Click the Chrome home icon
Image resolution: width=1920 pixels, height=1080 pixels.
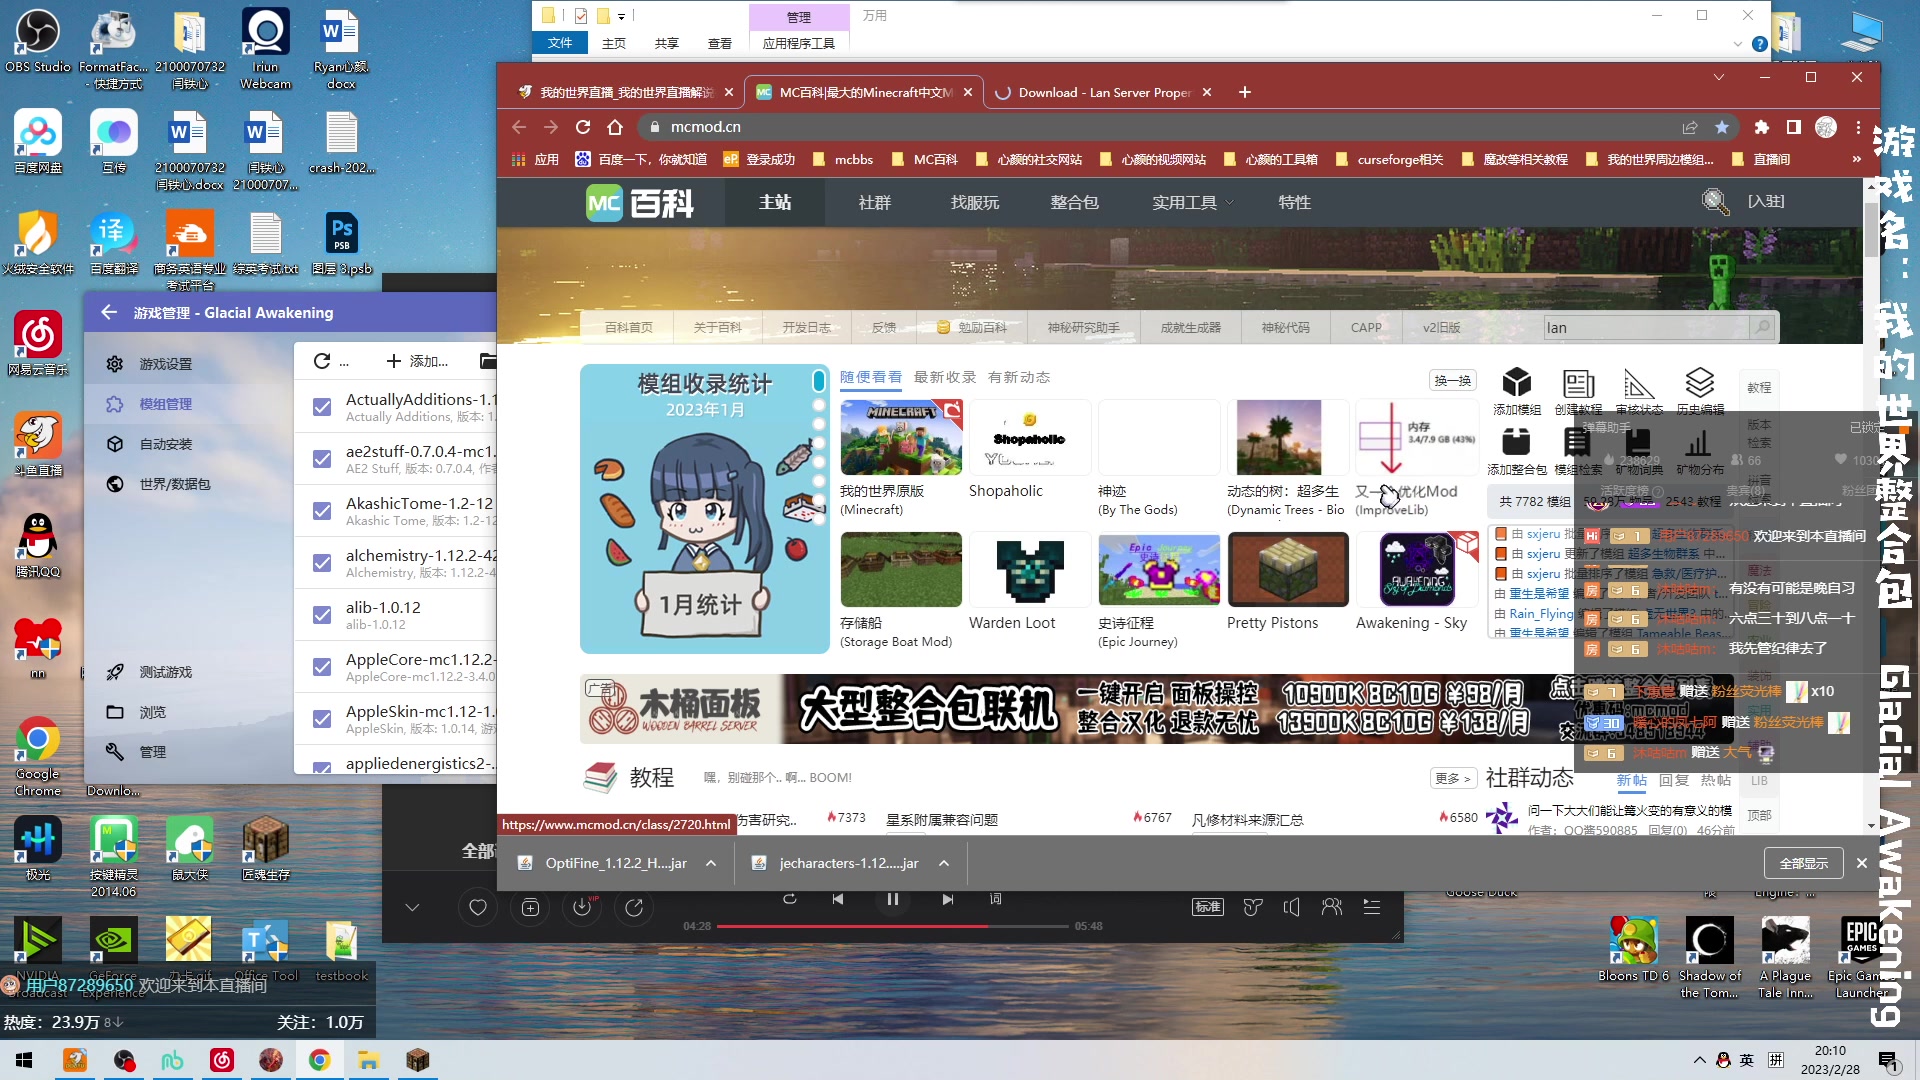coord(615,127)
